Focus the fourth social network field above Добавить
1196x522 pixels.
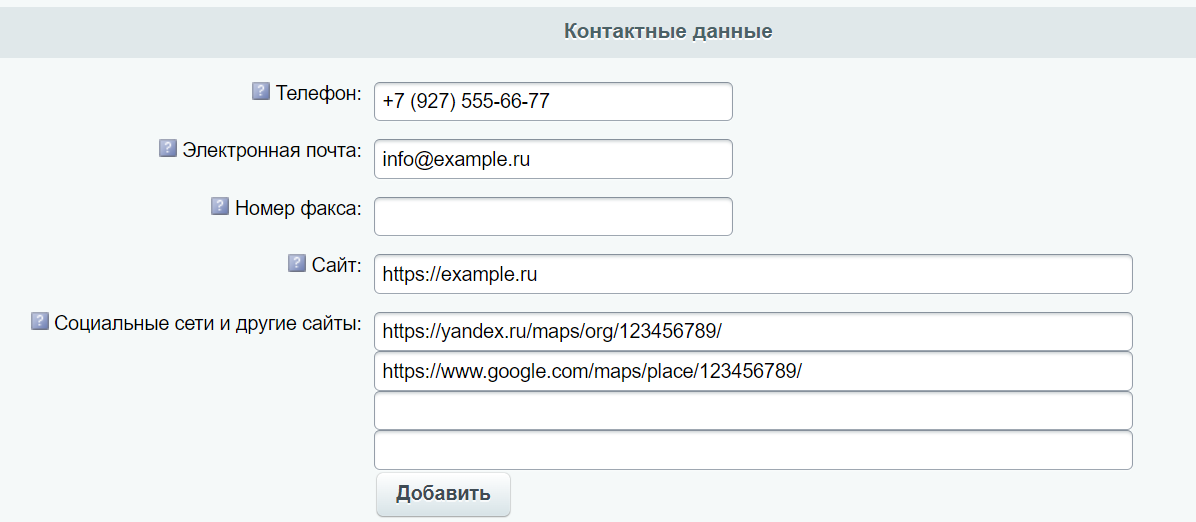click(x=753, y=450)
